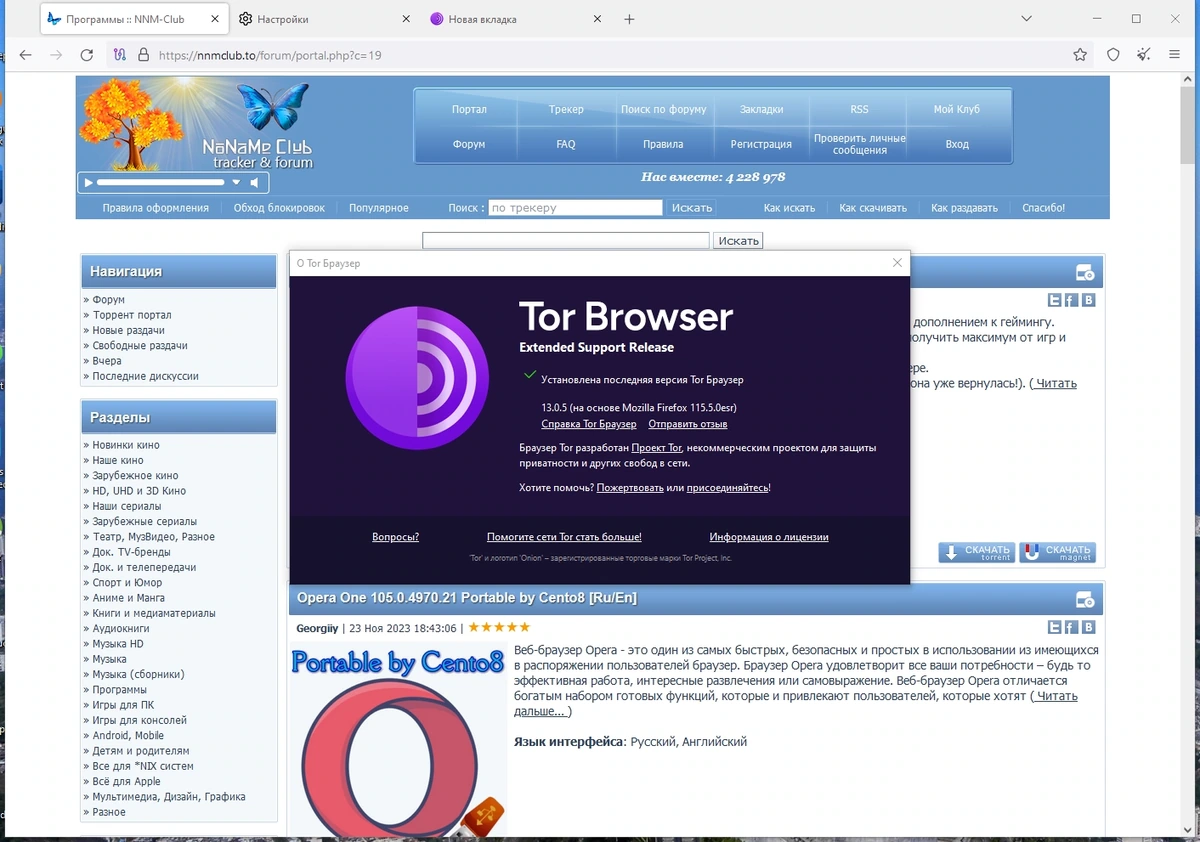Open Справка Tor Браузер link
The height and width of the screenshot is (842, 1200).
click(x=588, y=424)
